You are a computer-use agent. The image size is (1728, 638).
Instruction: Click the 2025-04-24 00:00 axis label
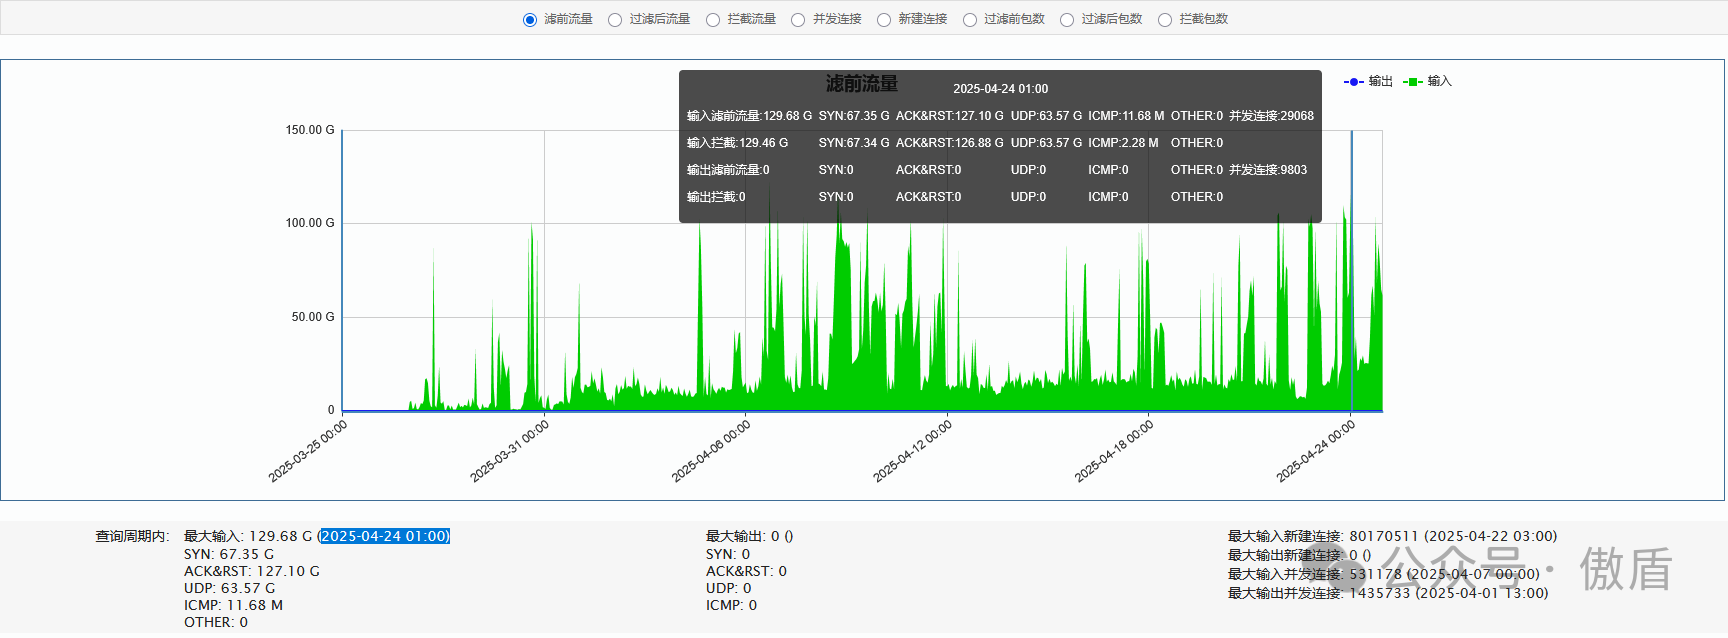1316,451
